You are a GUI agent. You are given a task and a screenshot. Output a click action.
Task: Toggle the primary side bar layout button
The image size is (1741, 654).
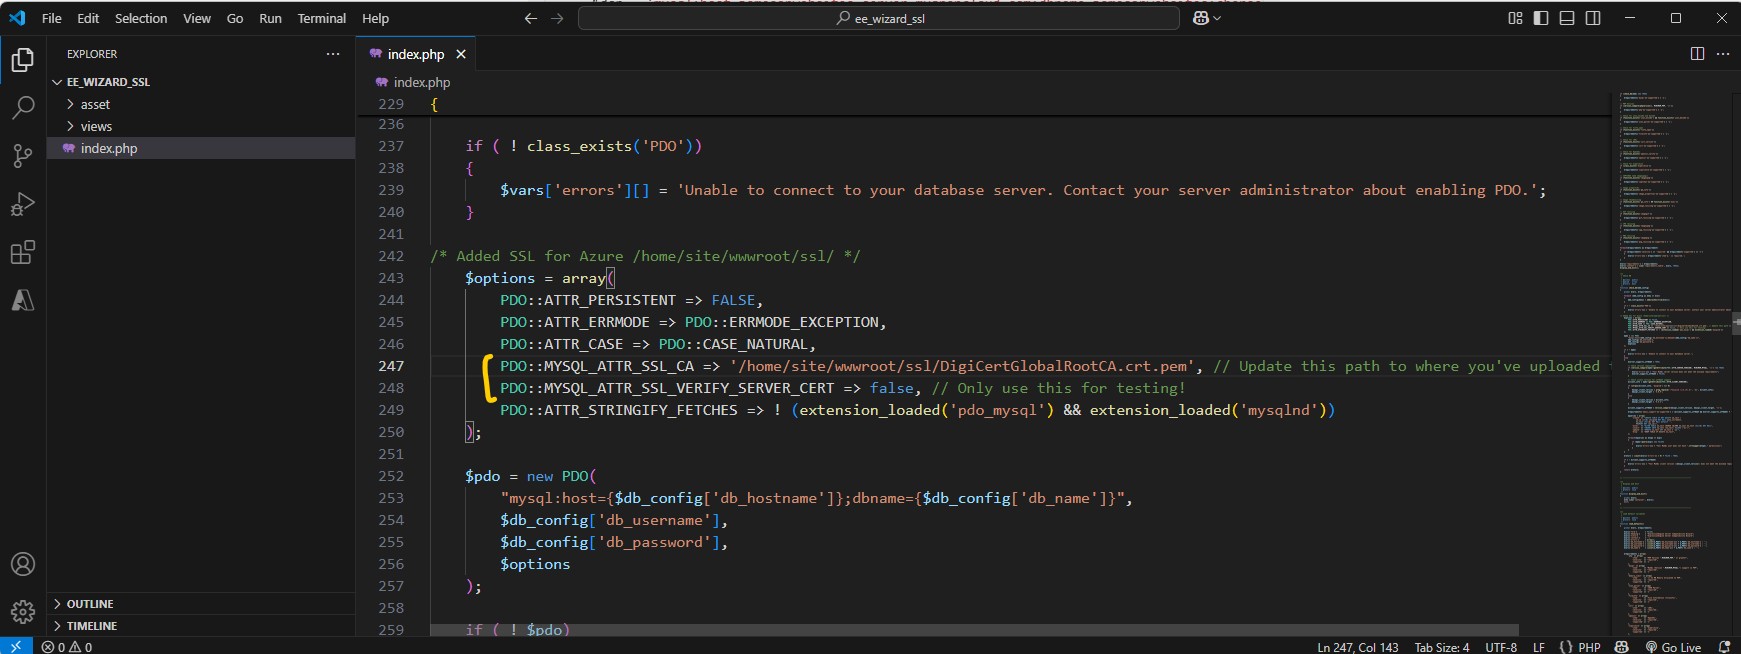tap(1541, 18)
